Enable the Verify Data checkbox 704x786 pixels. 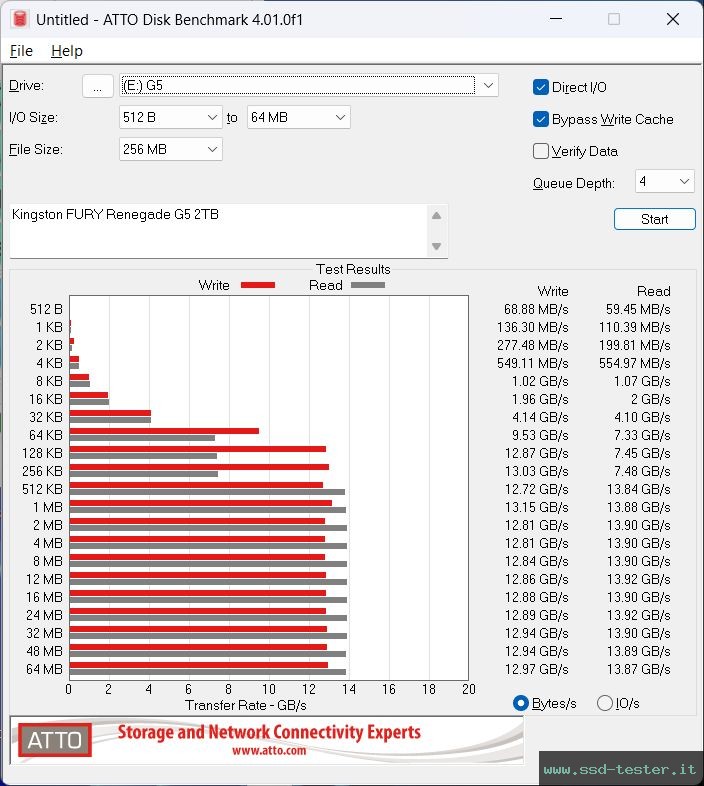541,151
